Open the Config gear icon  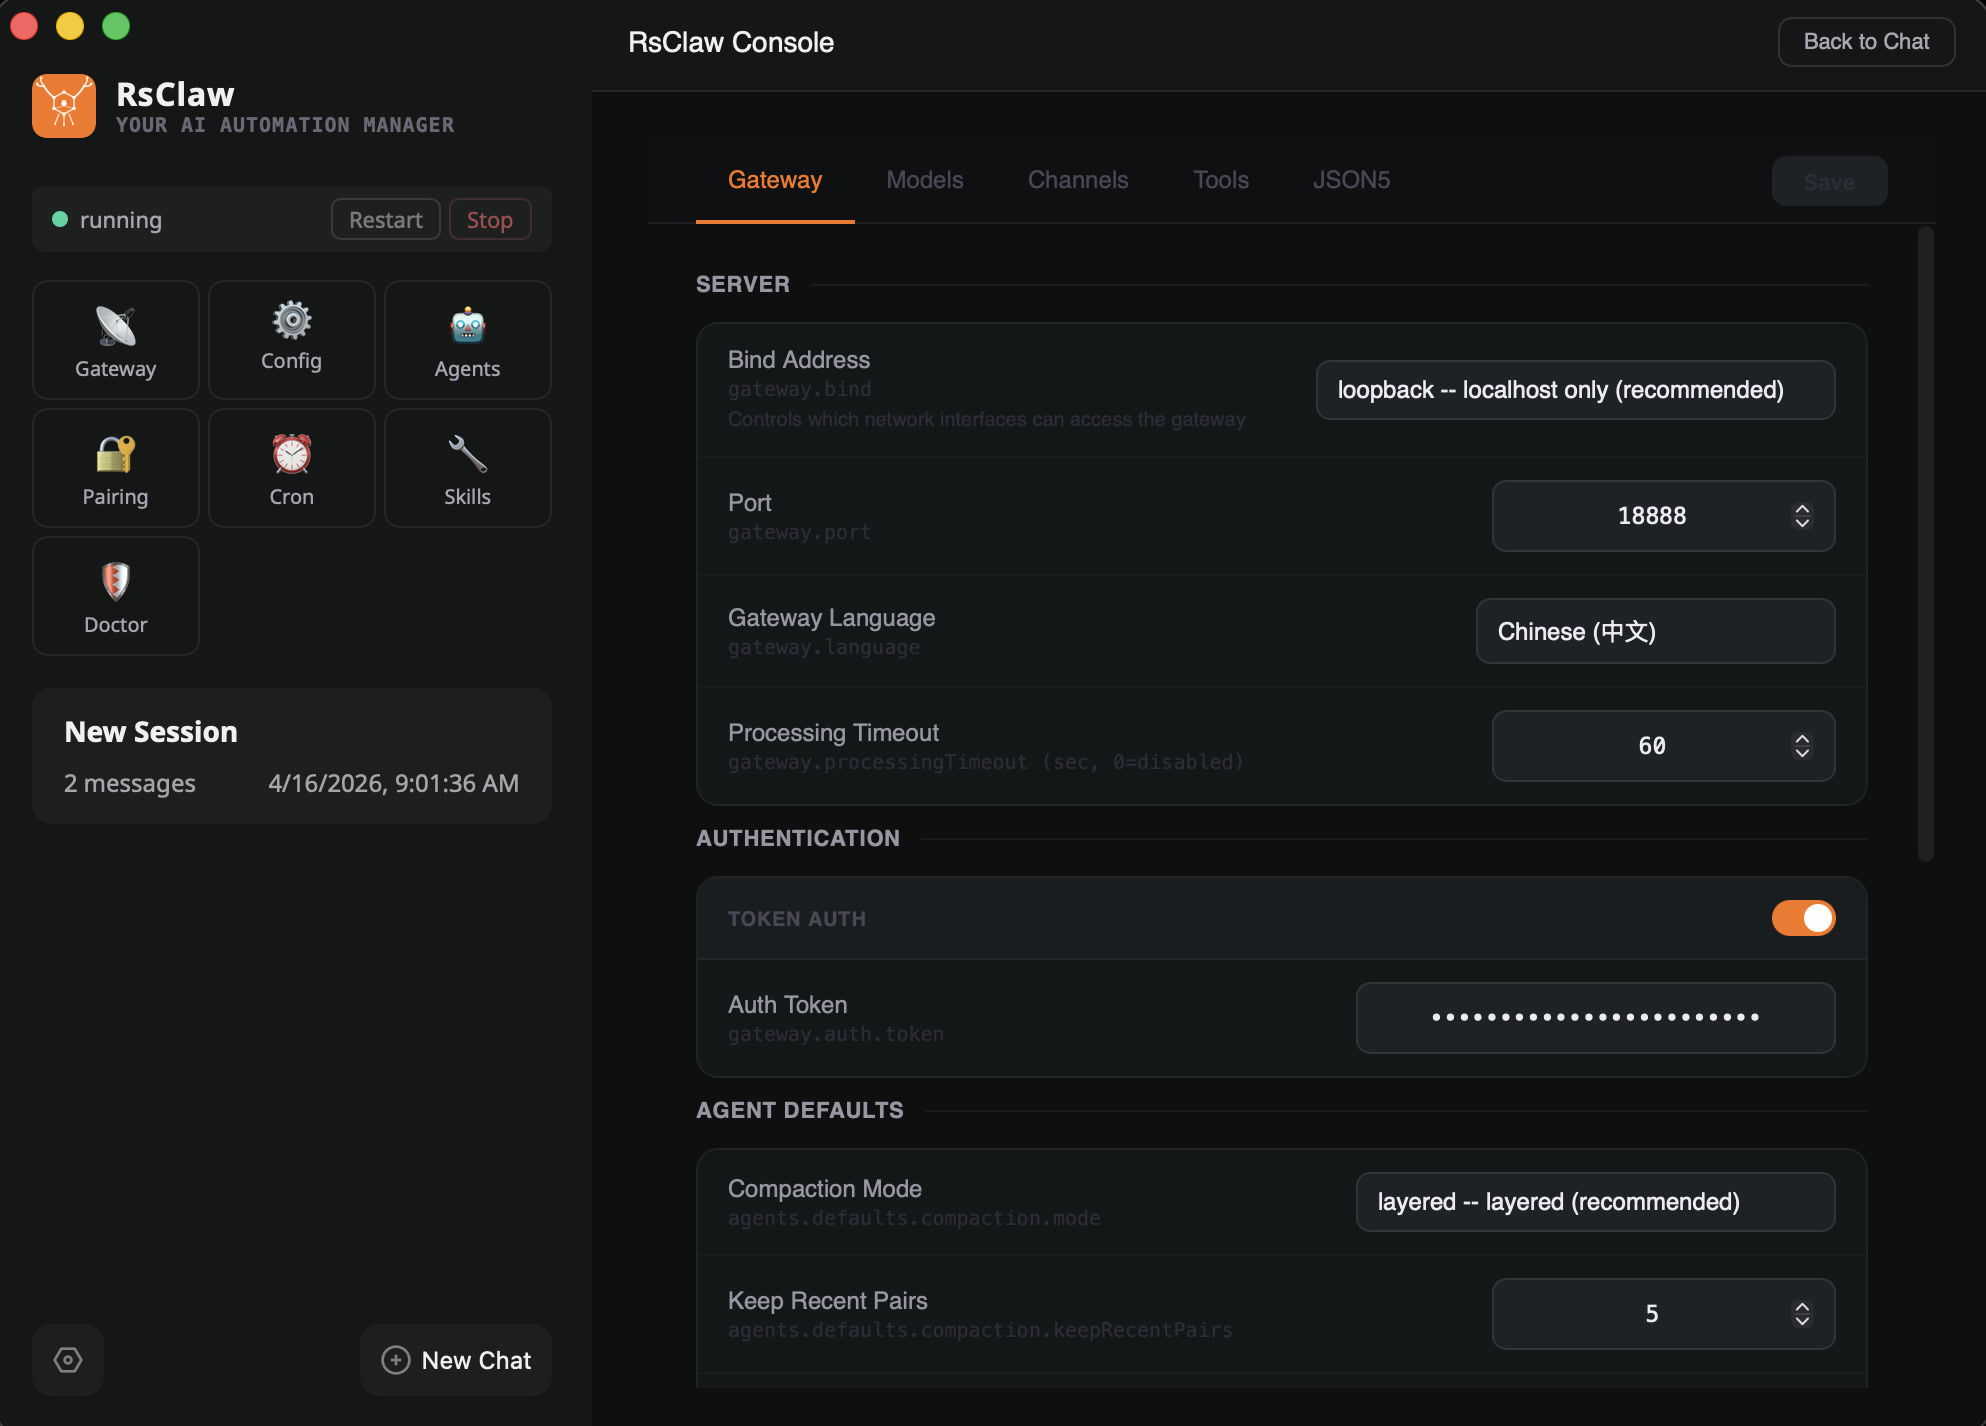291,339
